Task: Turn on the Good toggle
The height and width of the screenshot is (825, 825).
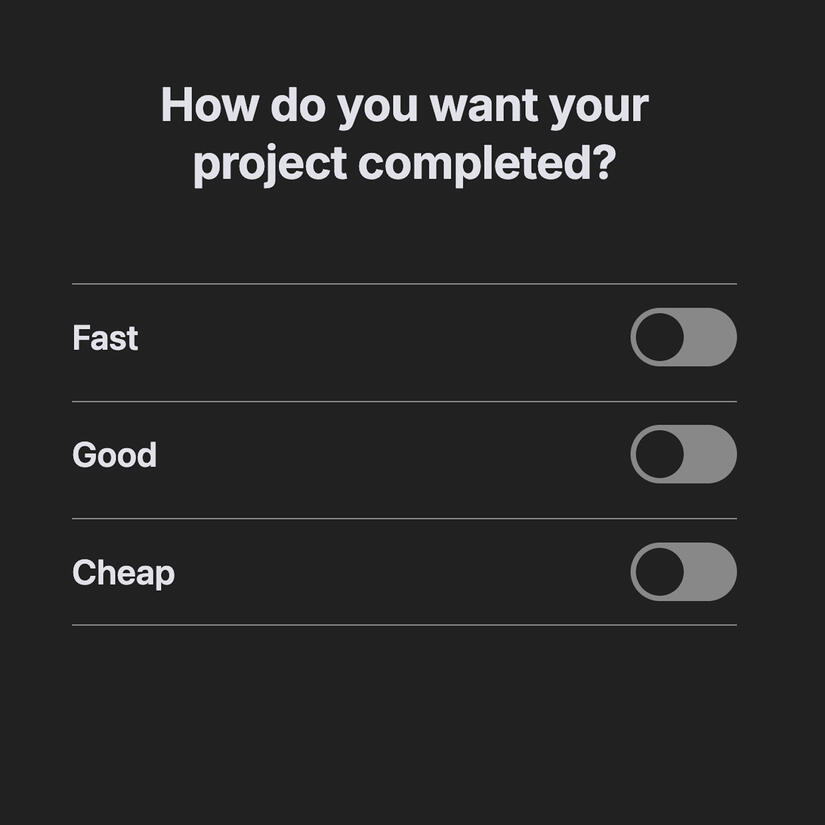Action: [683, 454]
